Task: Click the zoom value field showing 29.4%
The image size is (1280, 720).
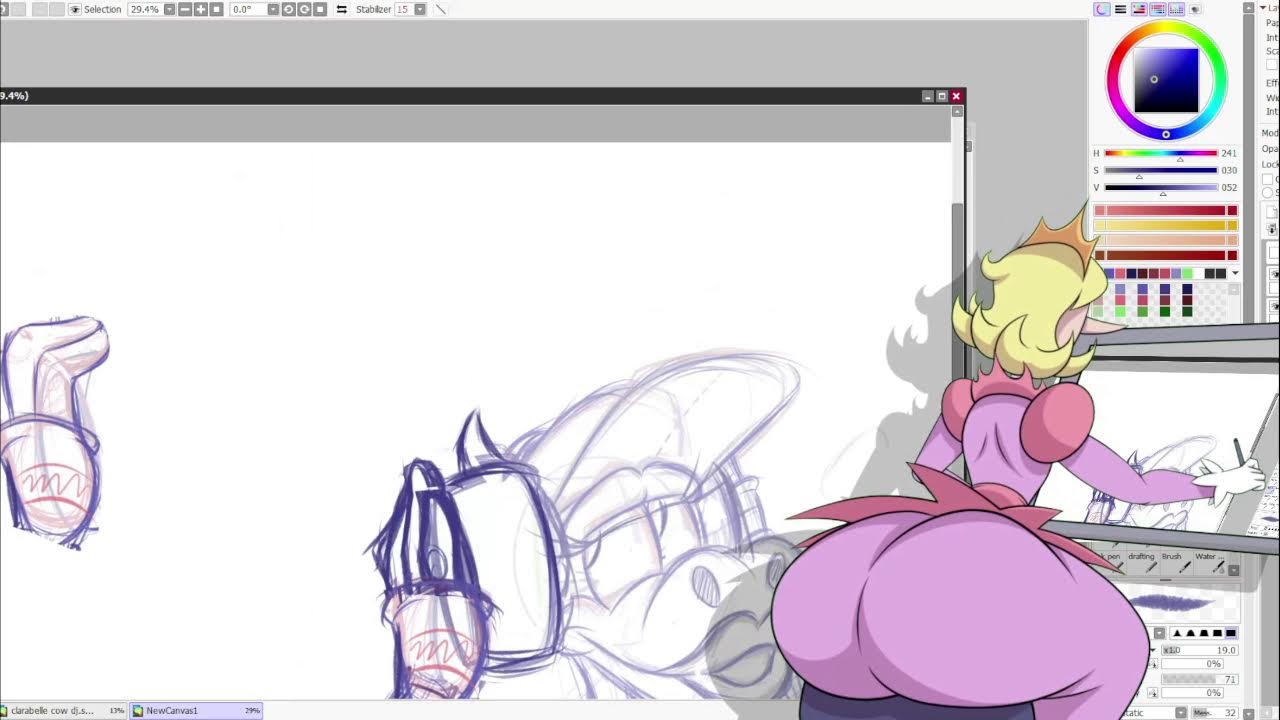Action: coord(145,9)
